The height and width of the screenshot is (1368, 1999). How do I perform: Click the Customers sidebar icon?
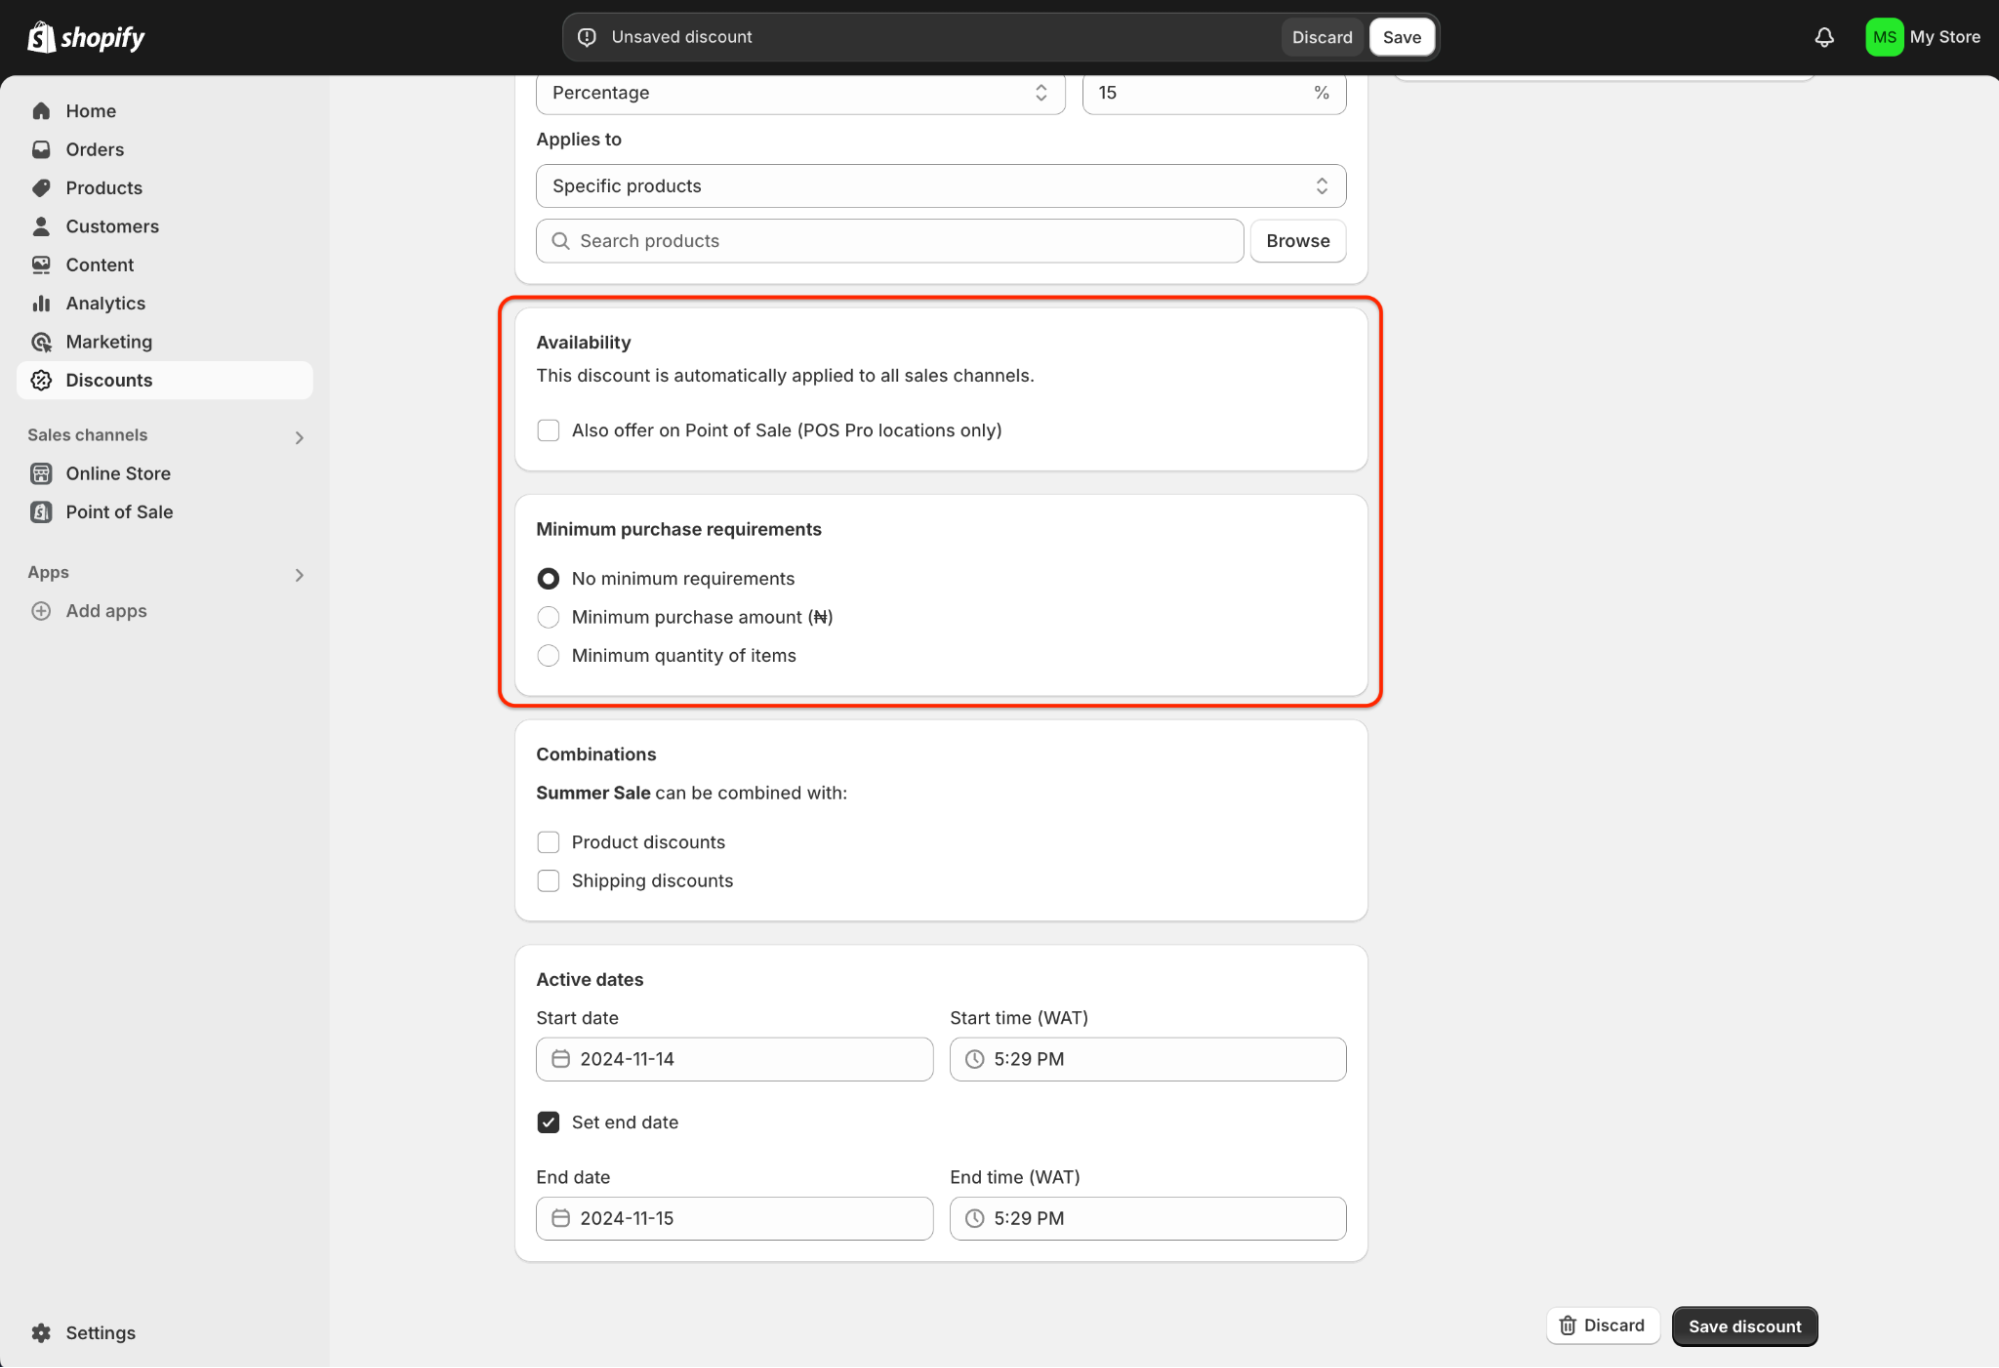click(41, 226)
